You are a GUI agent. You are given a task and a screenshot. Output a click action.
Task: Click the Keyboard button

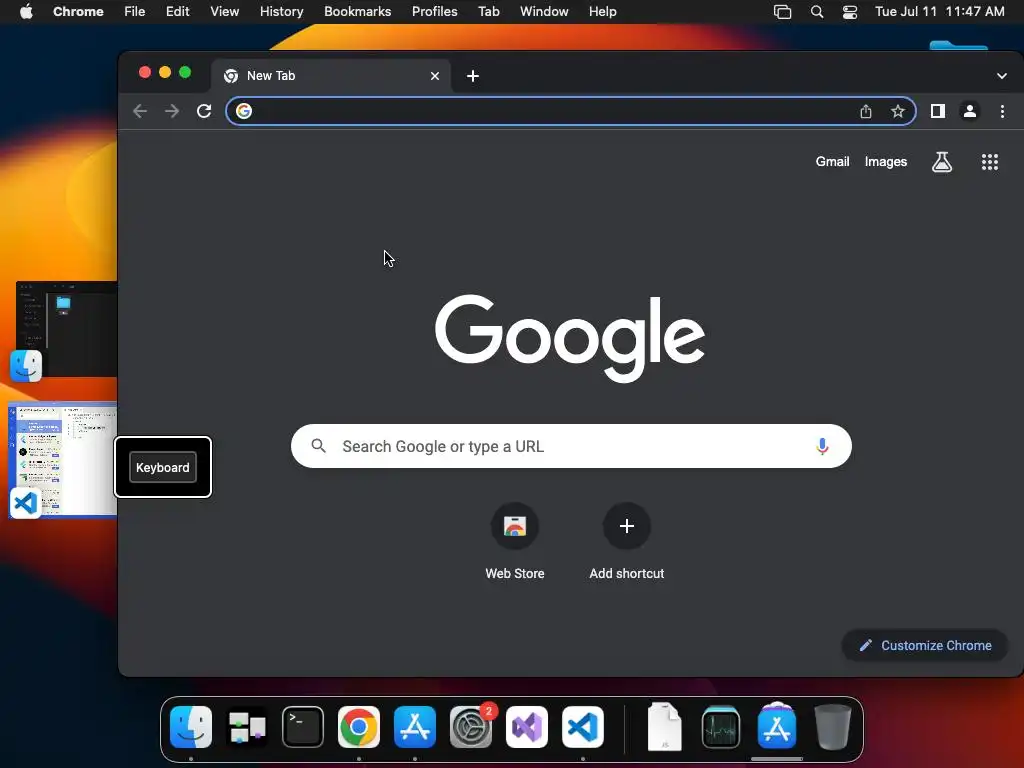coord(163,468)
